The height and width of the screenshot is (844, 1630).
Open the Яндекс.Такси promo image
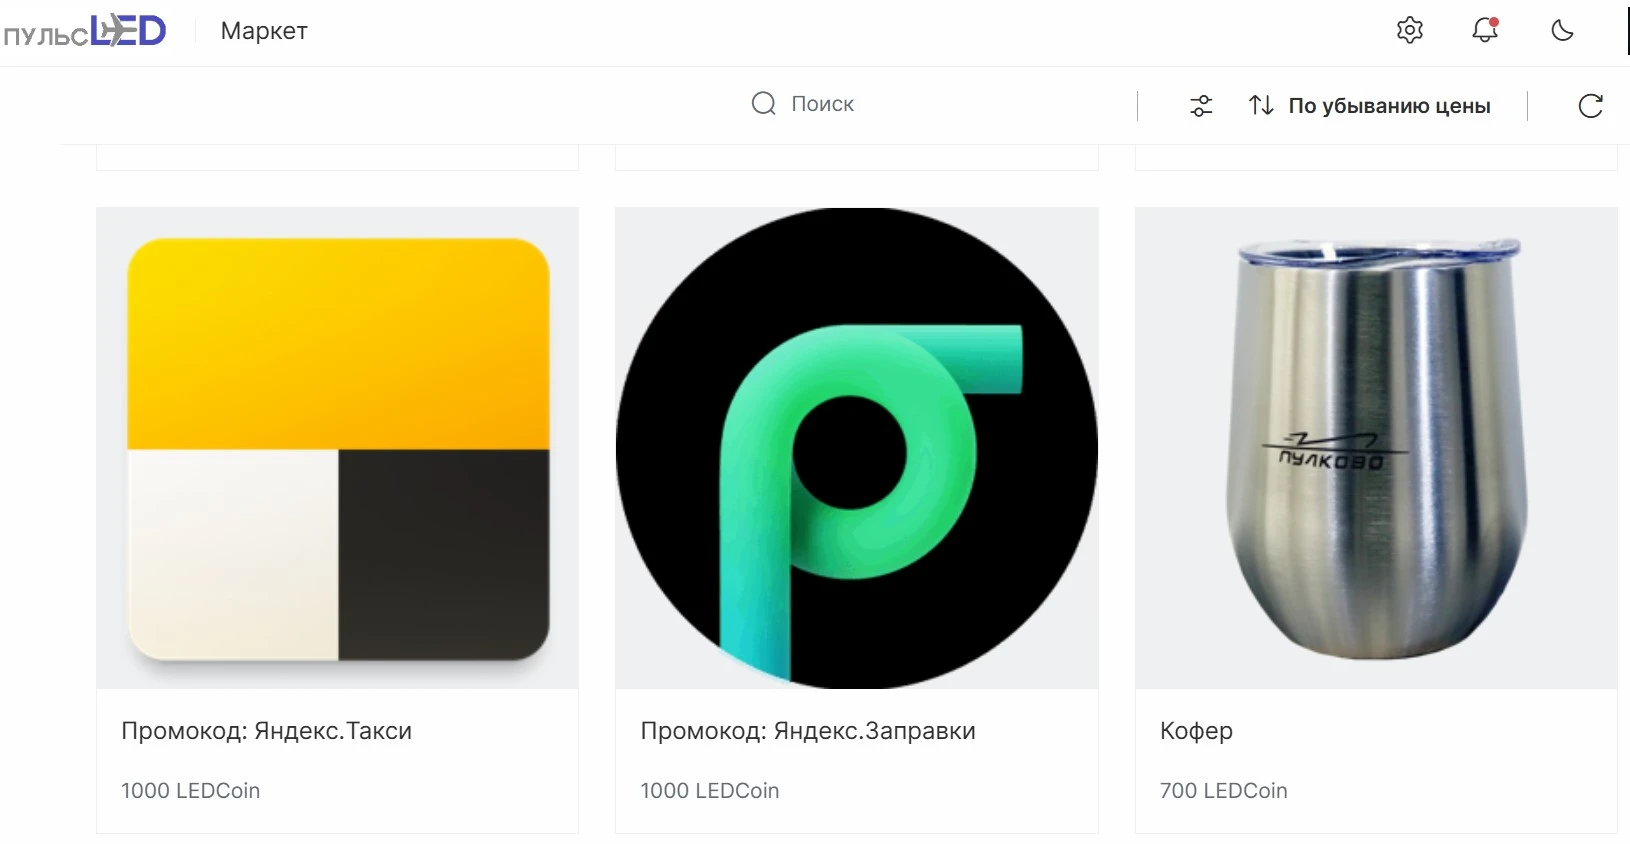coord(338,448)
